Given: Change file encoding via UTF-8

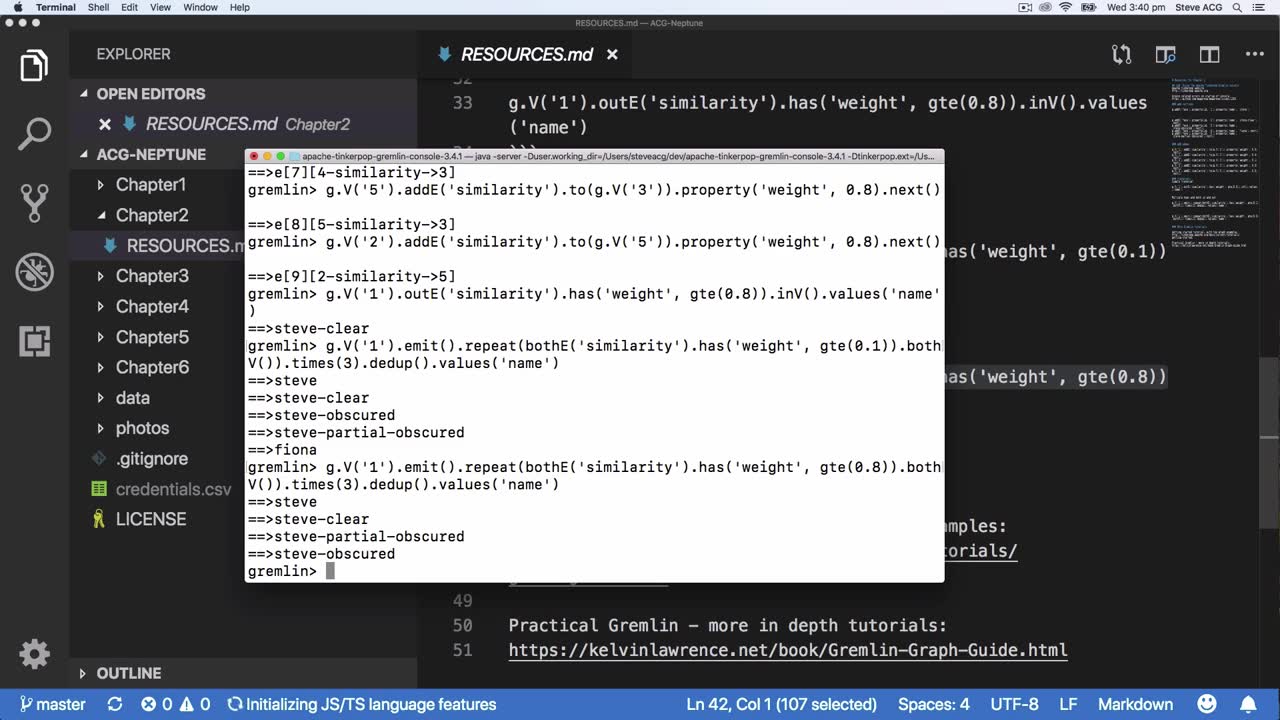Looking at the screenshot, I should click(x=1014, y=704).
